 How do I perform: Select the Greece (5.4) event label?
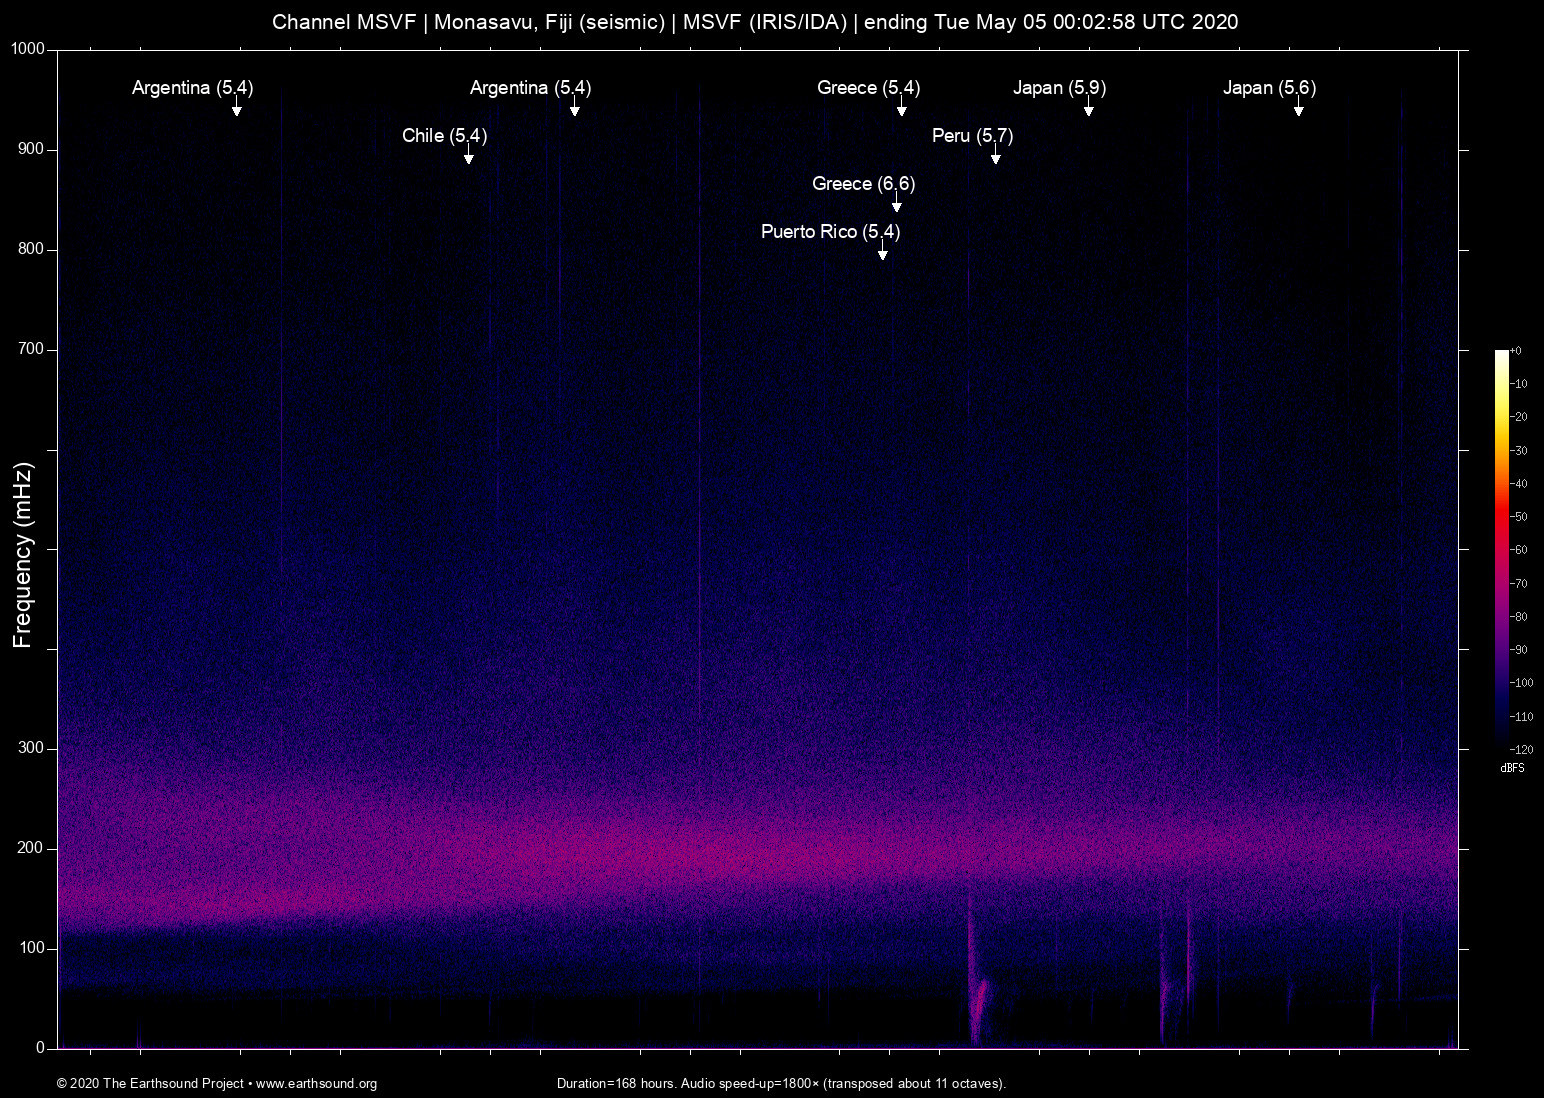click(x=868, y=88)
